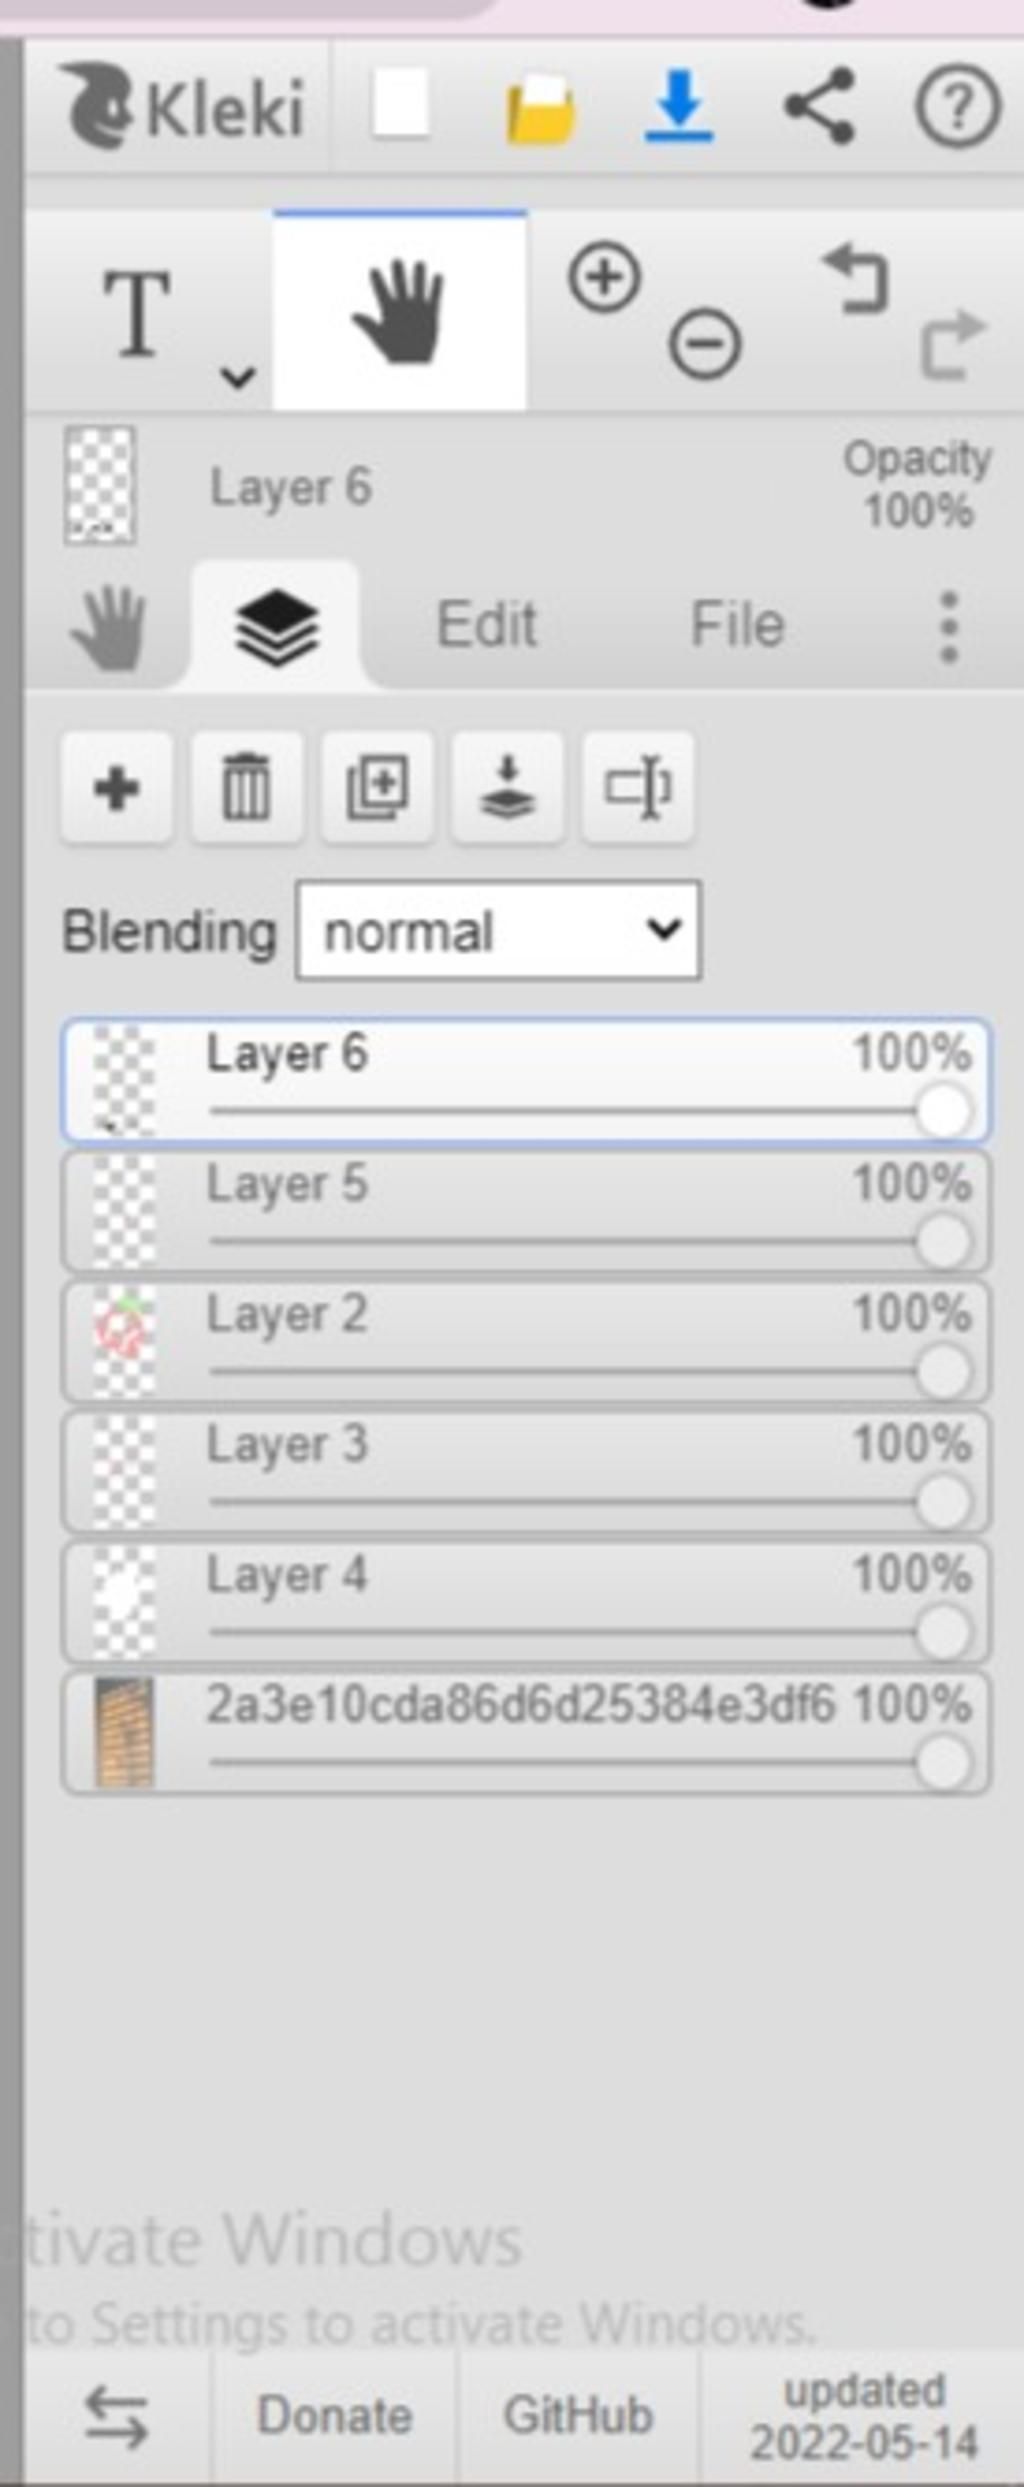Open the help question mark icon
Screen dimensions: 1024x2487
957,105
